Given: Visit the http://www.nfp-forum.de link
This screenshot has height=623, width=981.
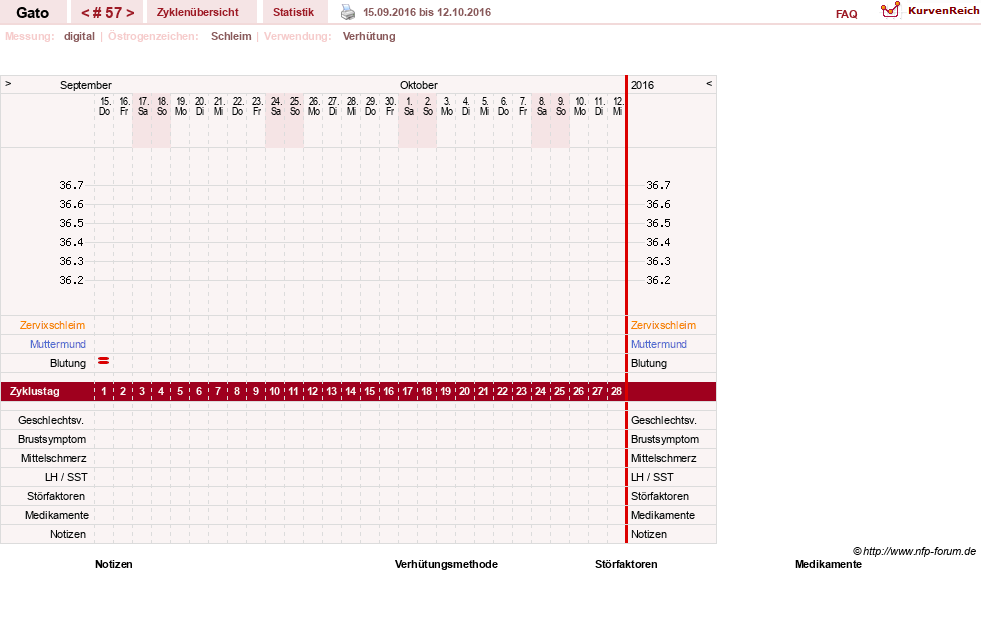Looking at the screenshot, I should coord(919,551).
